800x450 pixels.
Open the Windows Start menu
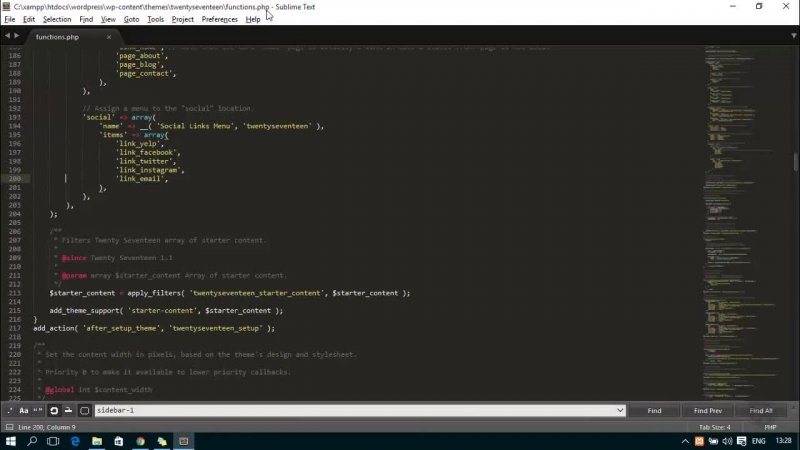[11, 441]
